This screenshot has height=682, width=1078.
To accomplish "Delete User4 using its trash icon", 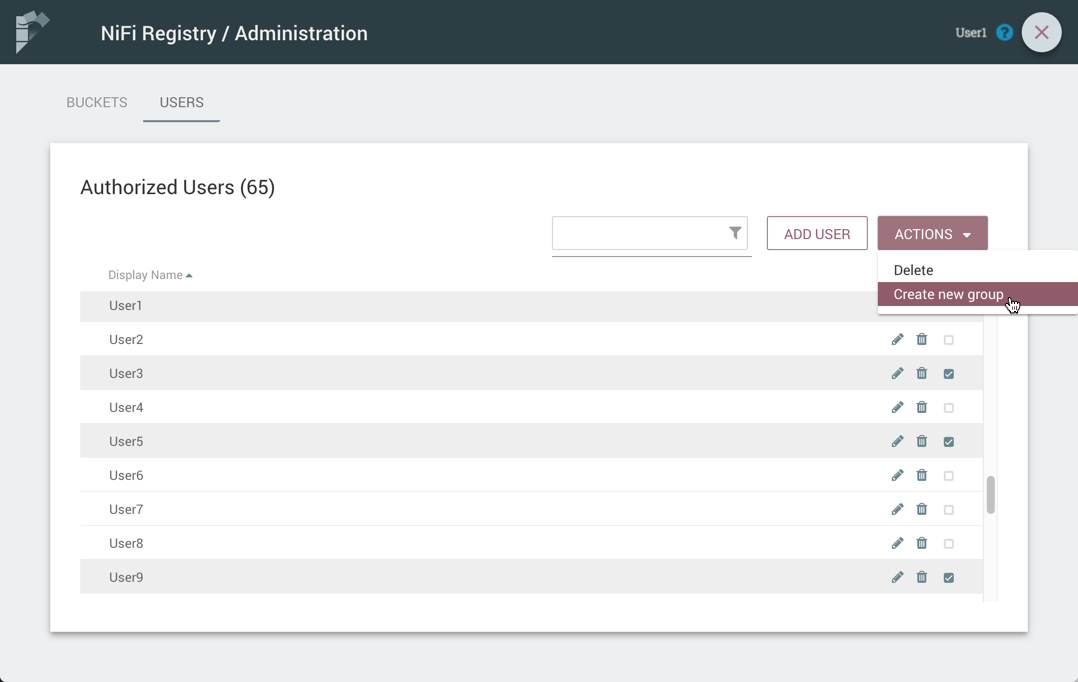I will pos(922,408).
